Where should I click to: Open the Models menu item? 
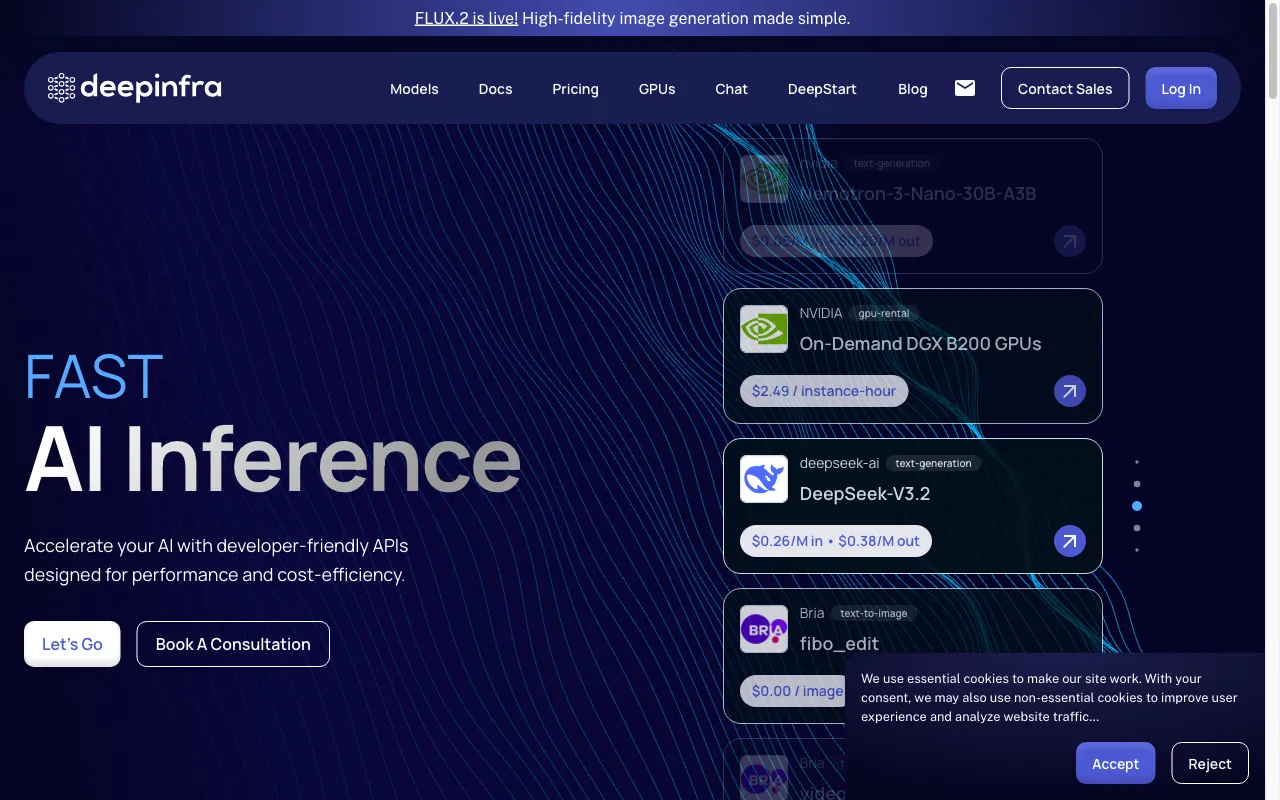click(x=414, y=89)
